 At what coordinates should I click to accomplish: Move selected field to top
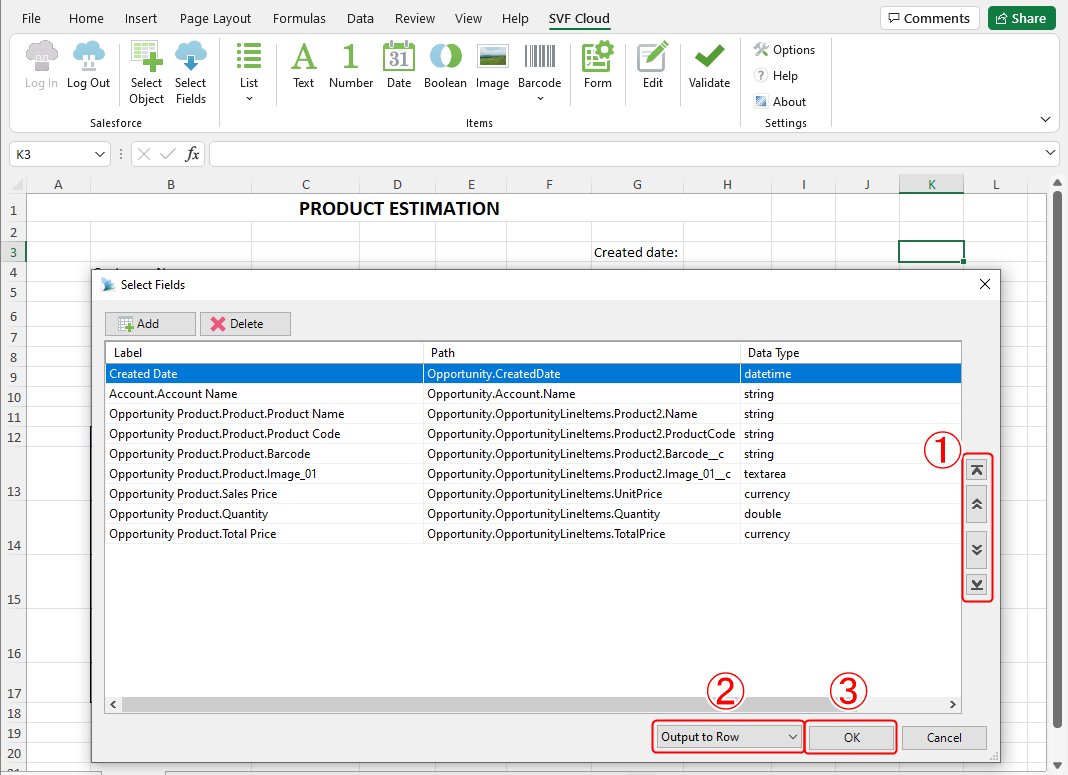click(x=977, y=470)
